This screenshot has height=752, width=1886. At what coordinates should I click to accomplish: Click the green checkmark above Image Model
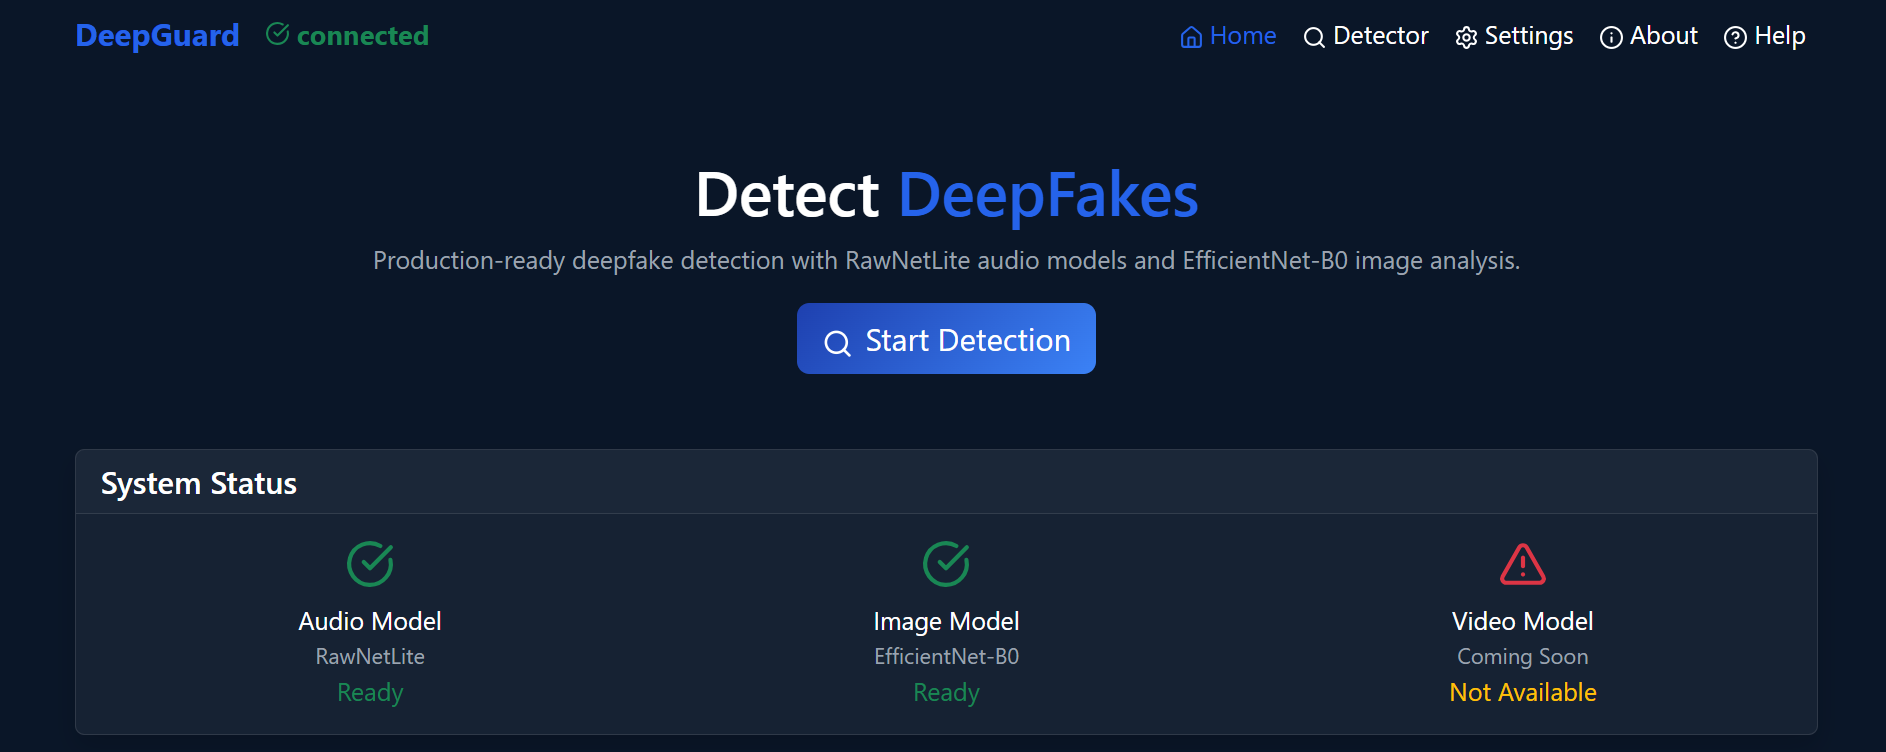946,562
